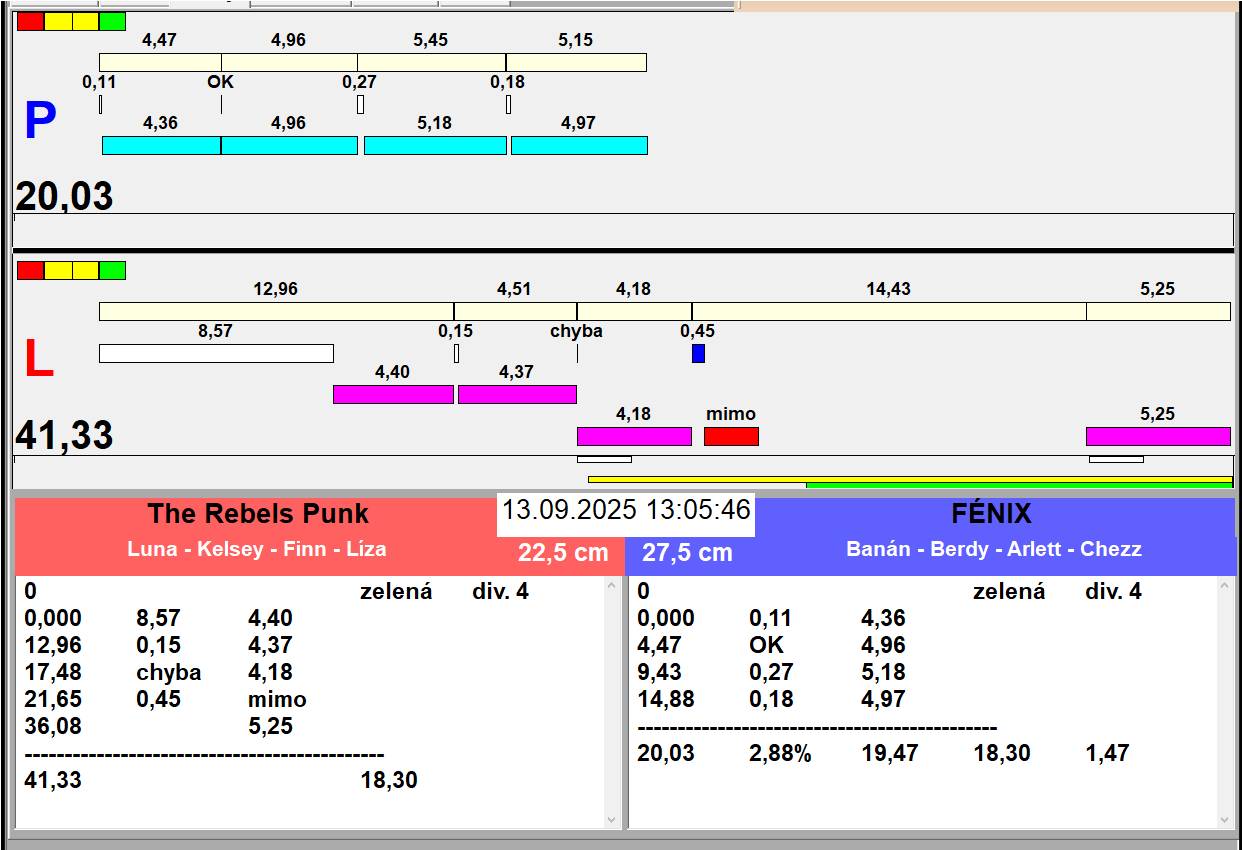Click the large blue P lane letter

[40, 122]
